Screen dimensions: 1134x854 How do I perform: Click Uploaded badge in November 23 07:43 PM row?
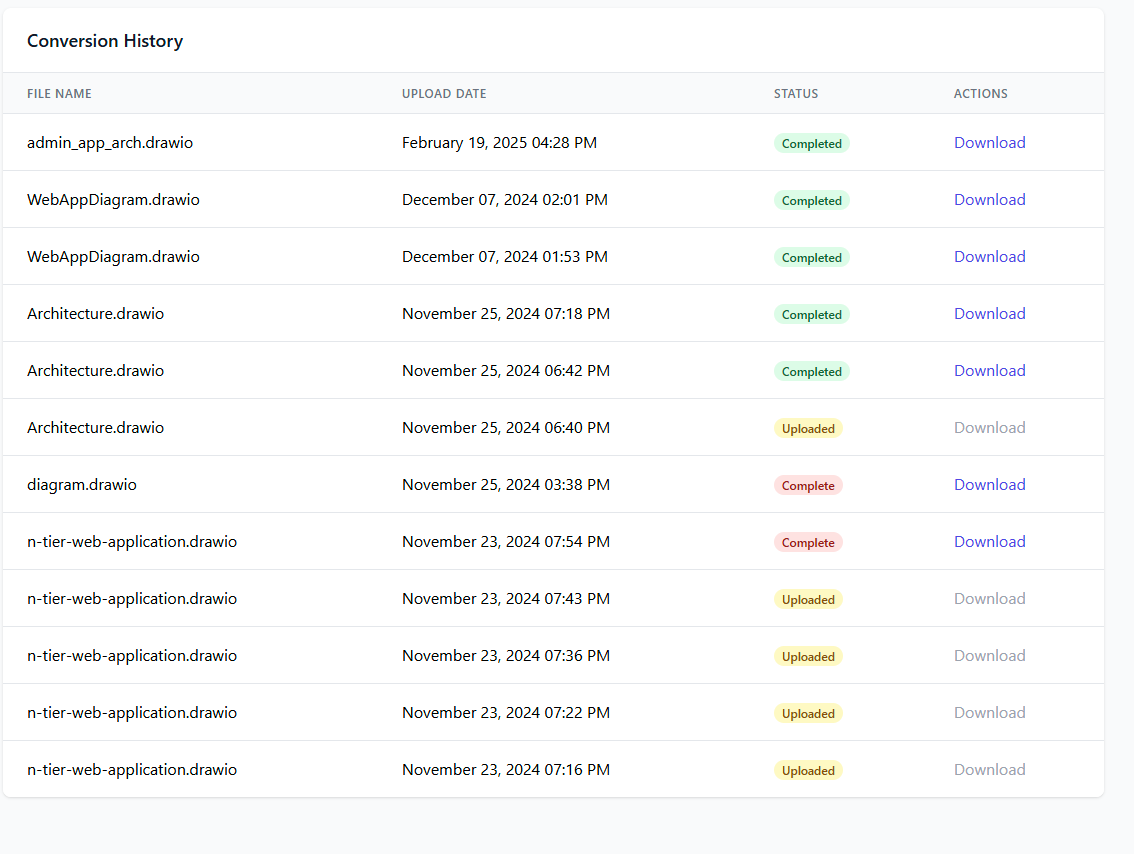[809, 600]
